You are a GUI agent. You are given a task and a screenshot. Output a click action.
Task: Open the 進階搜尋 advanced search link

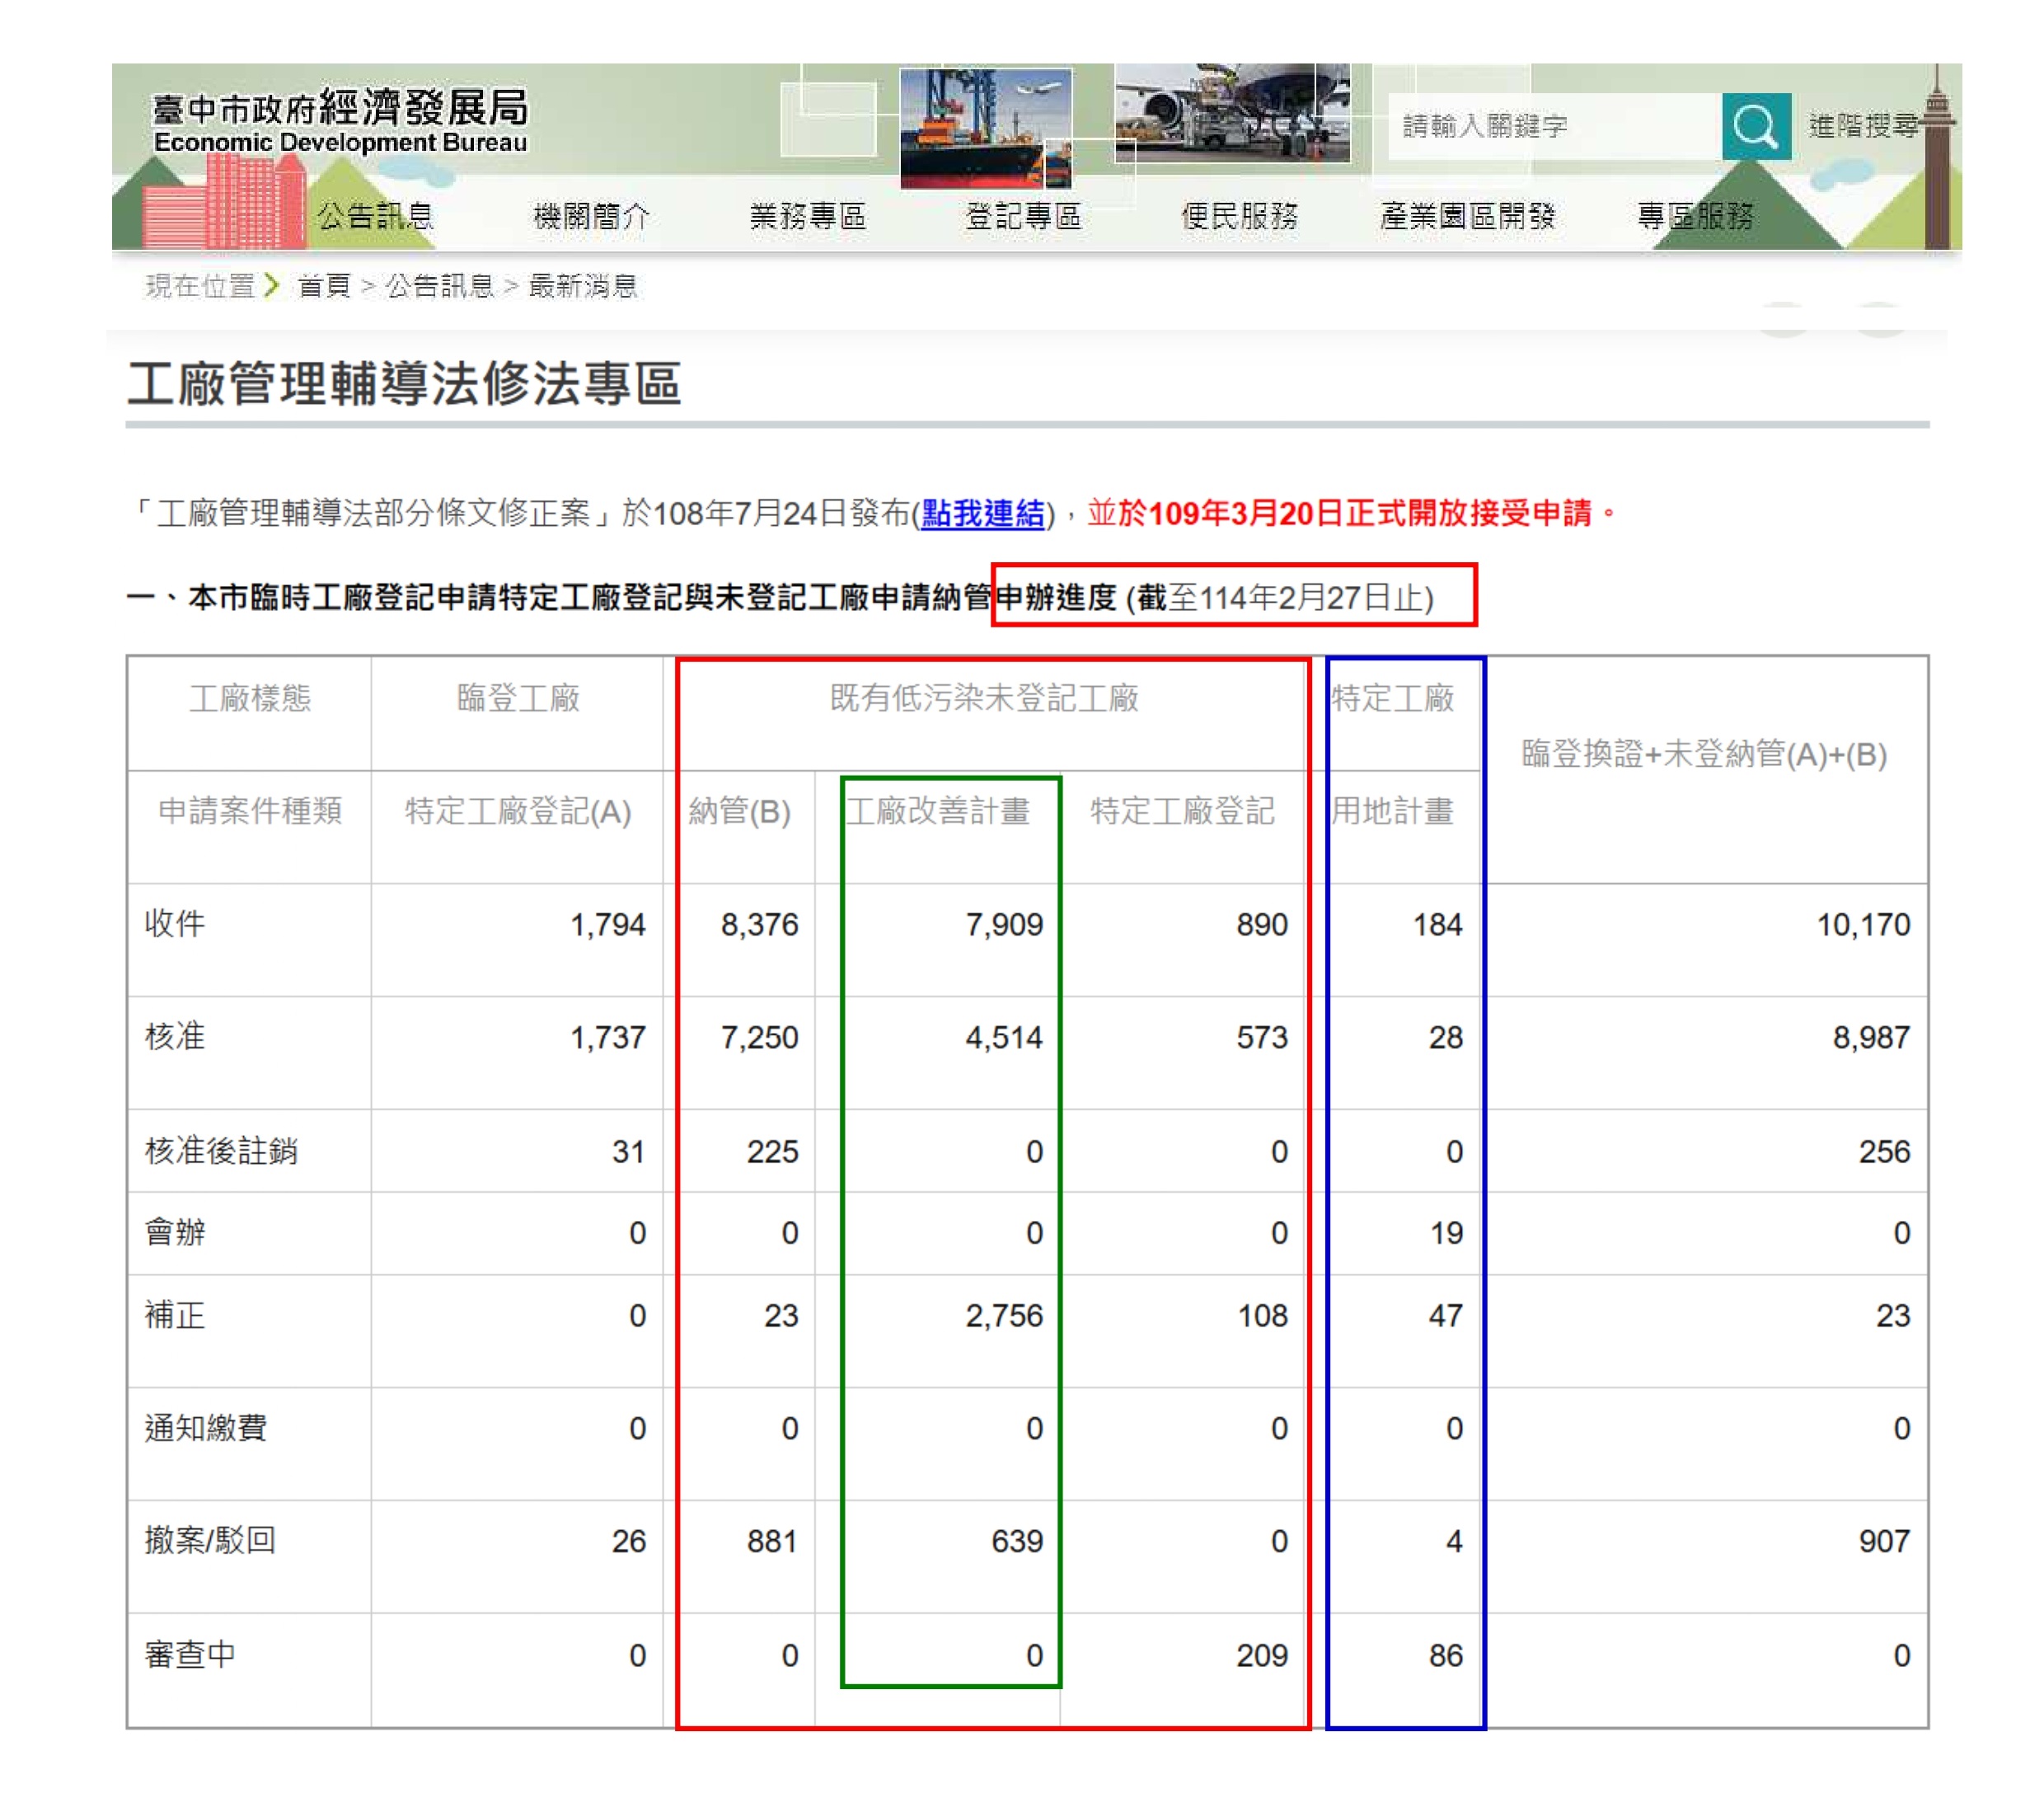click(1862, 126)
